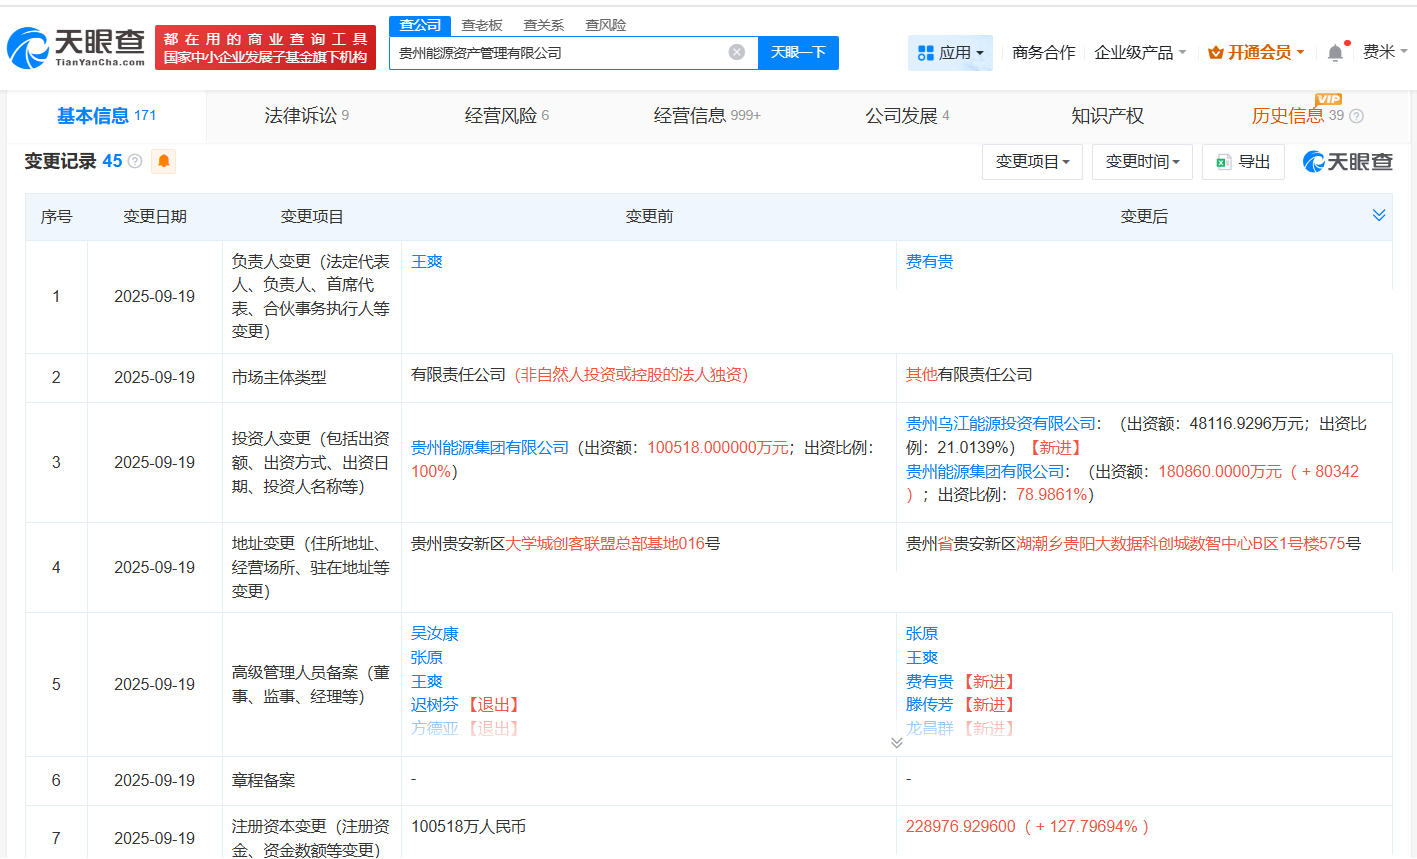Click the Excel icon on 导出 button
This screenshot has width=1417, height=859.
1222,161
